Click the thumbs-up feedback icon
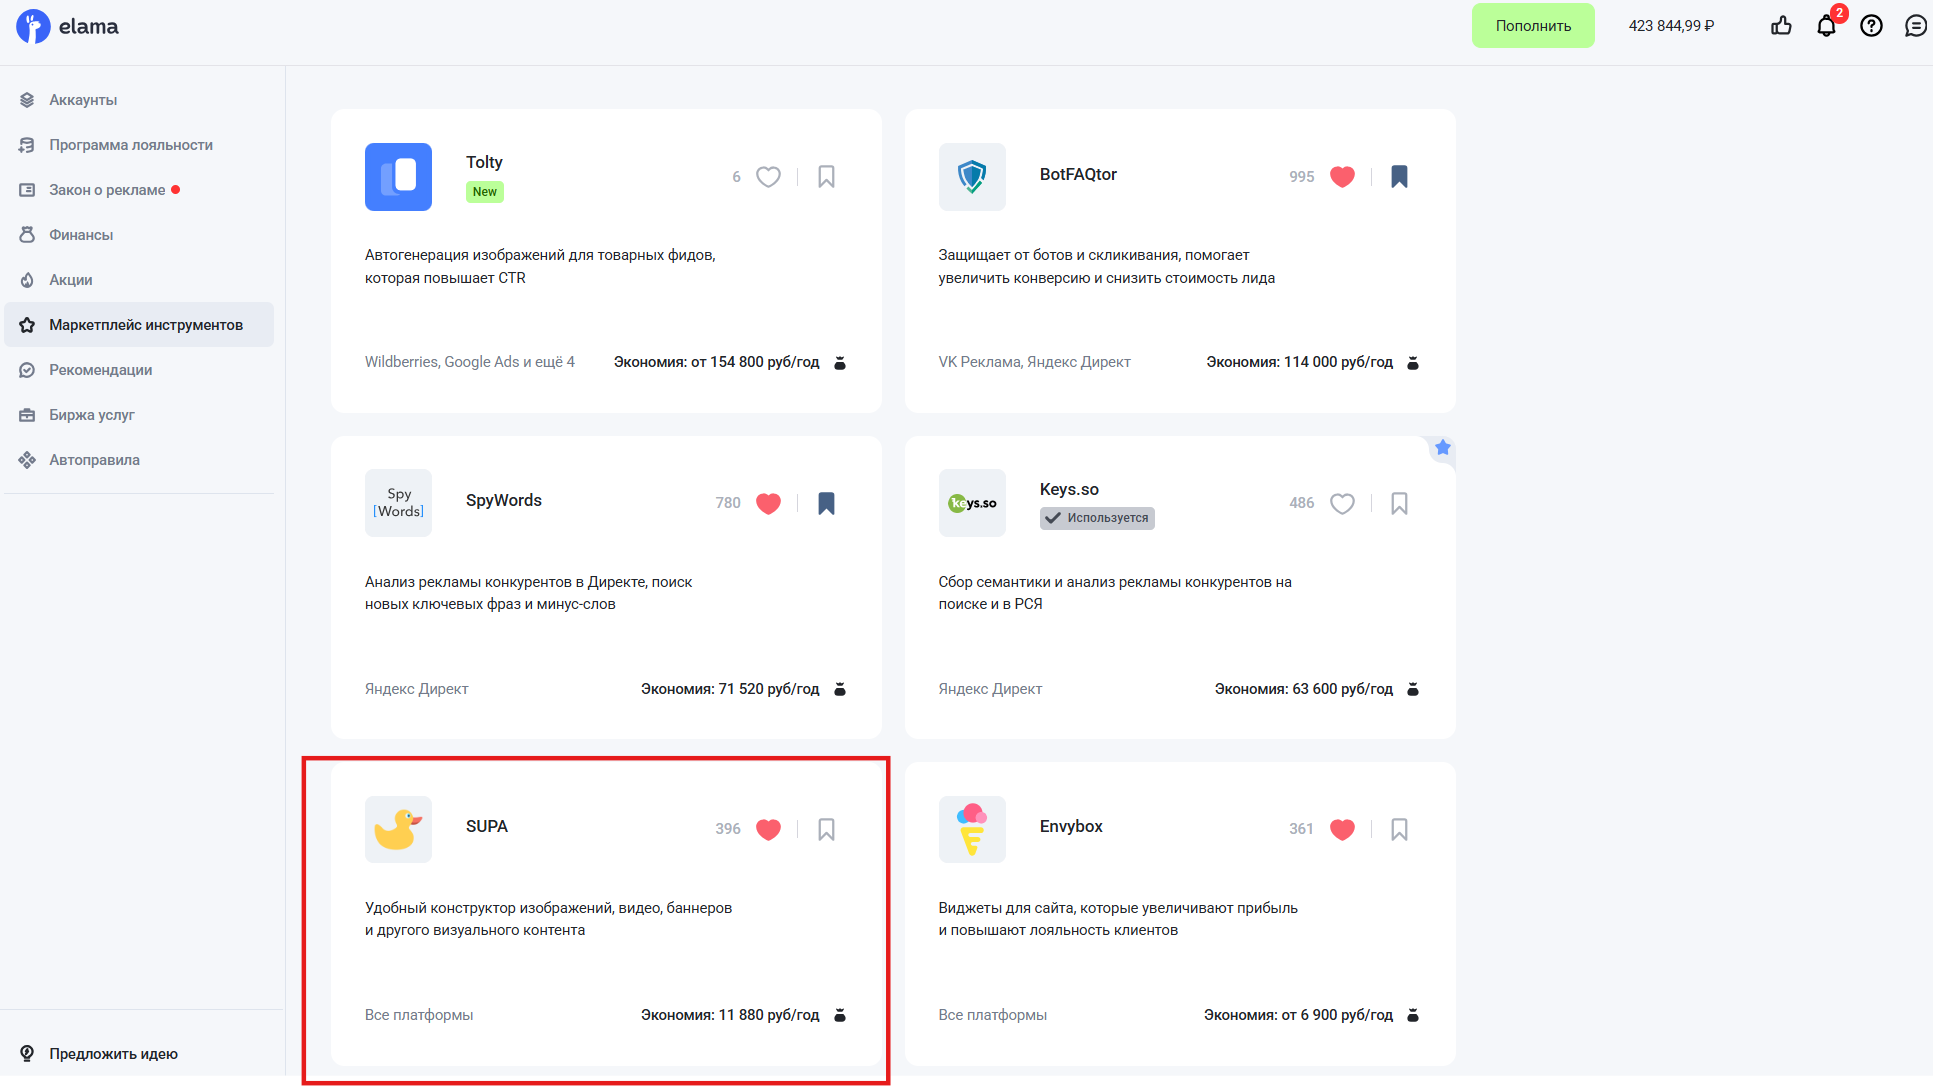The image size is (1933, 1086). [x=1781, y=26]
